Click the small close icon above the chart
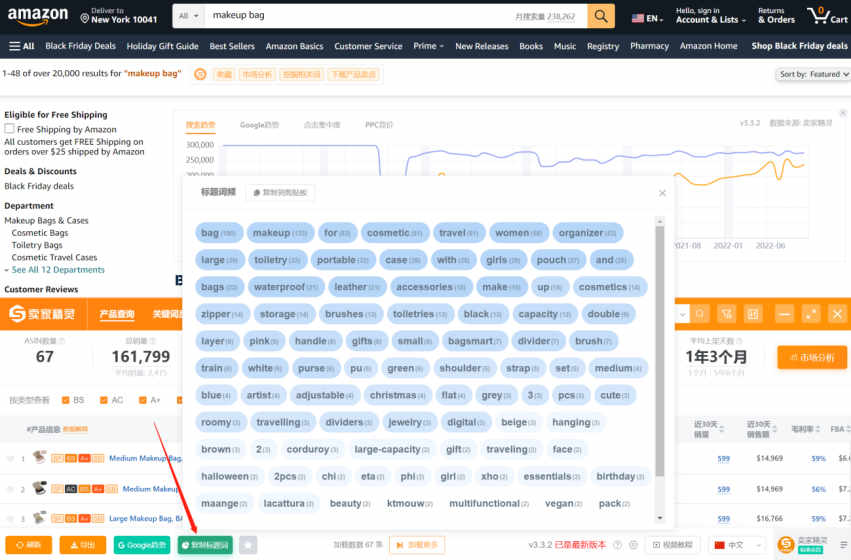This screenshot has height=560, width=851. (843, 113)
